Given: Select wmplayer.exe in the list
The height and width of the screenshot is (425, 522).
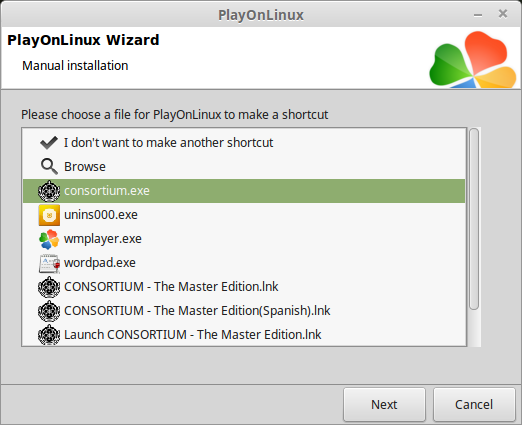Looking at the screenshot, I should click(x=244, y=239).
